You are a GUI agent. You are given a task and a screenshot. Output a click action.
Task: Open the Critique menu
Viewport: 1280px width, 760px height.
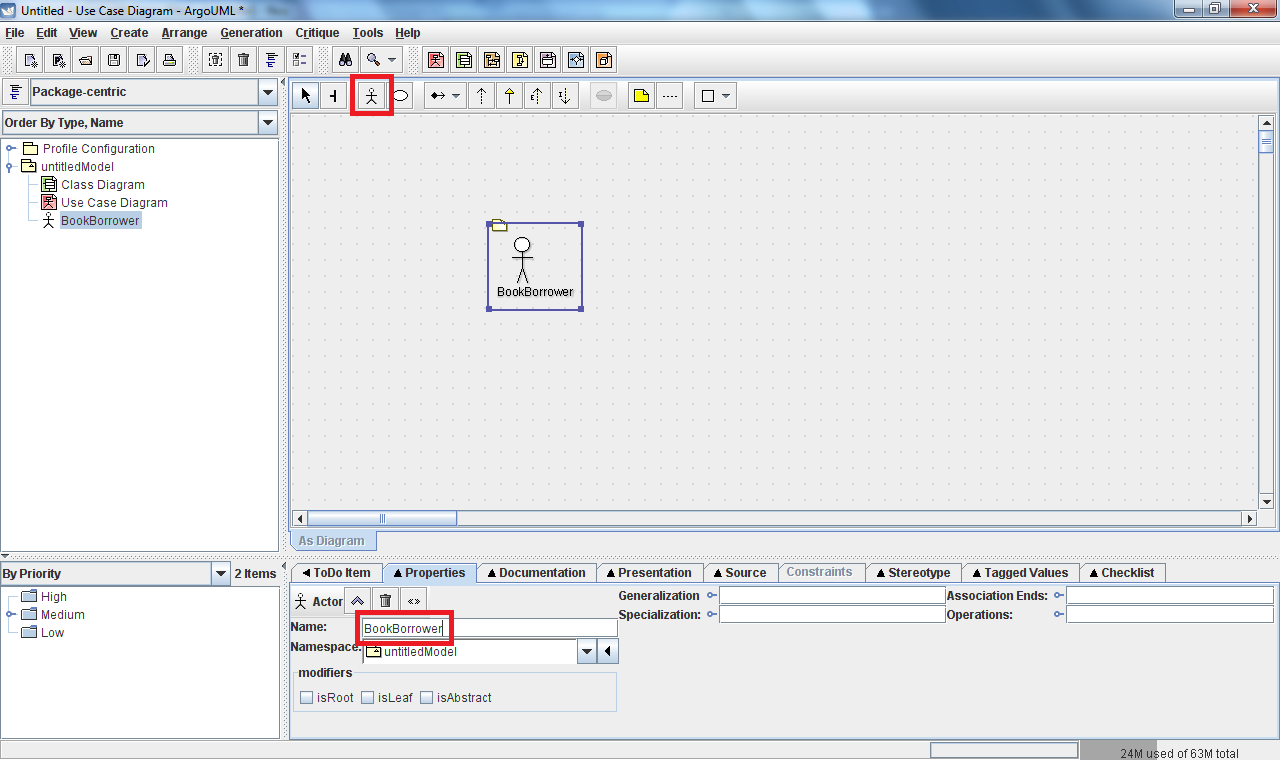click(x=317, y=33)
